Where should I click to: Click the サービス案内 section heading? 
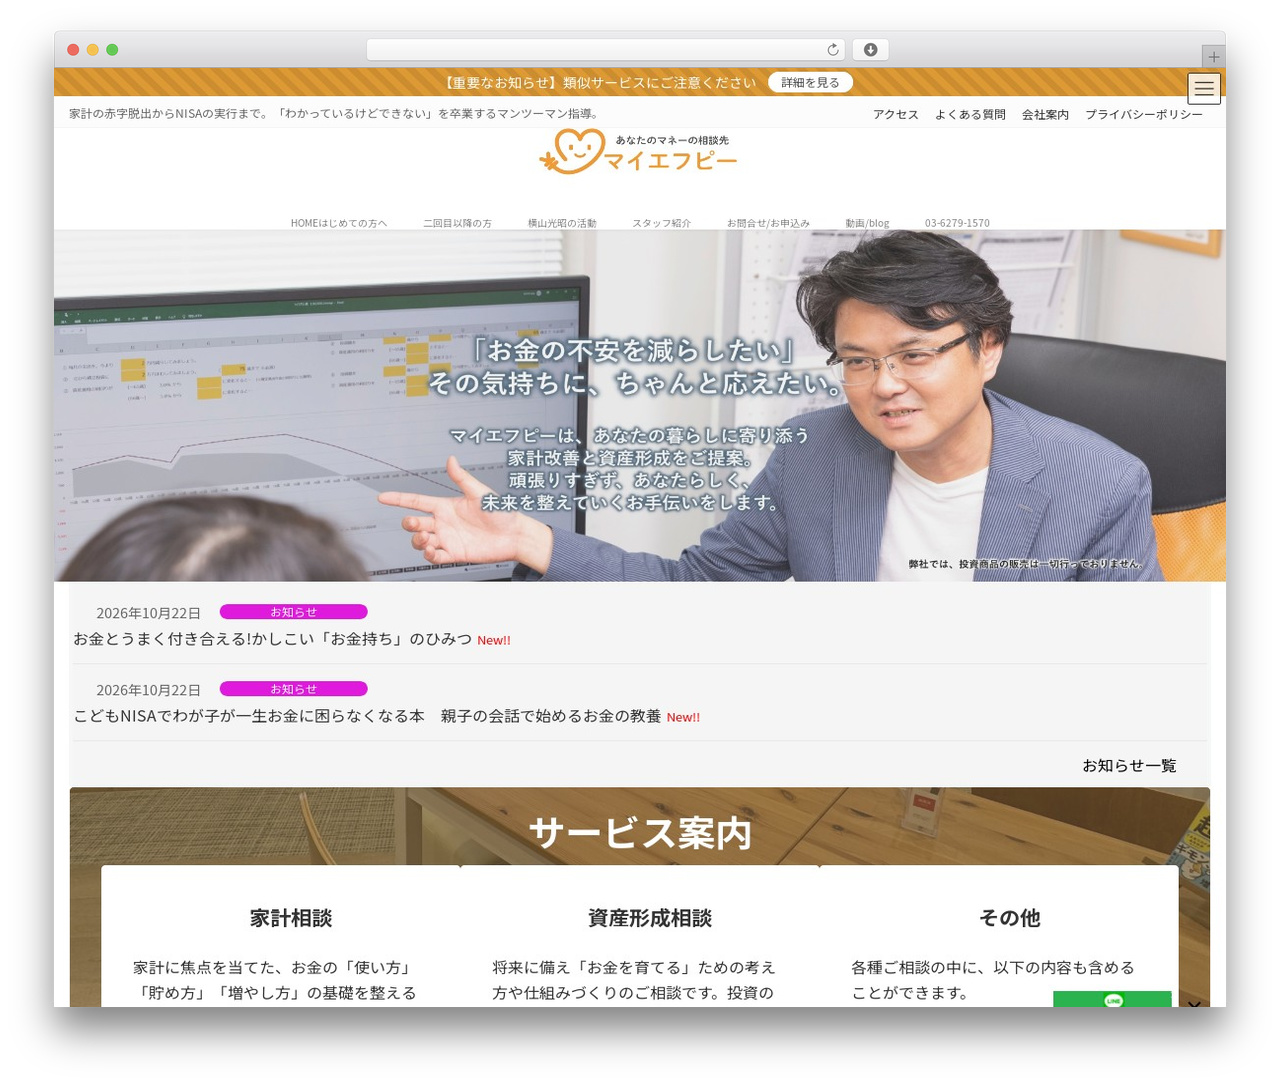pyautogui.click(x=640, y=833)
